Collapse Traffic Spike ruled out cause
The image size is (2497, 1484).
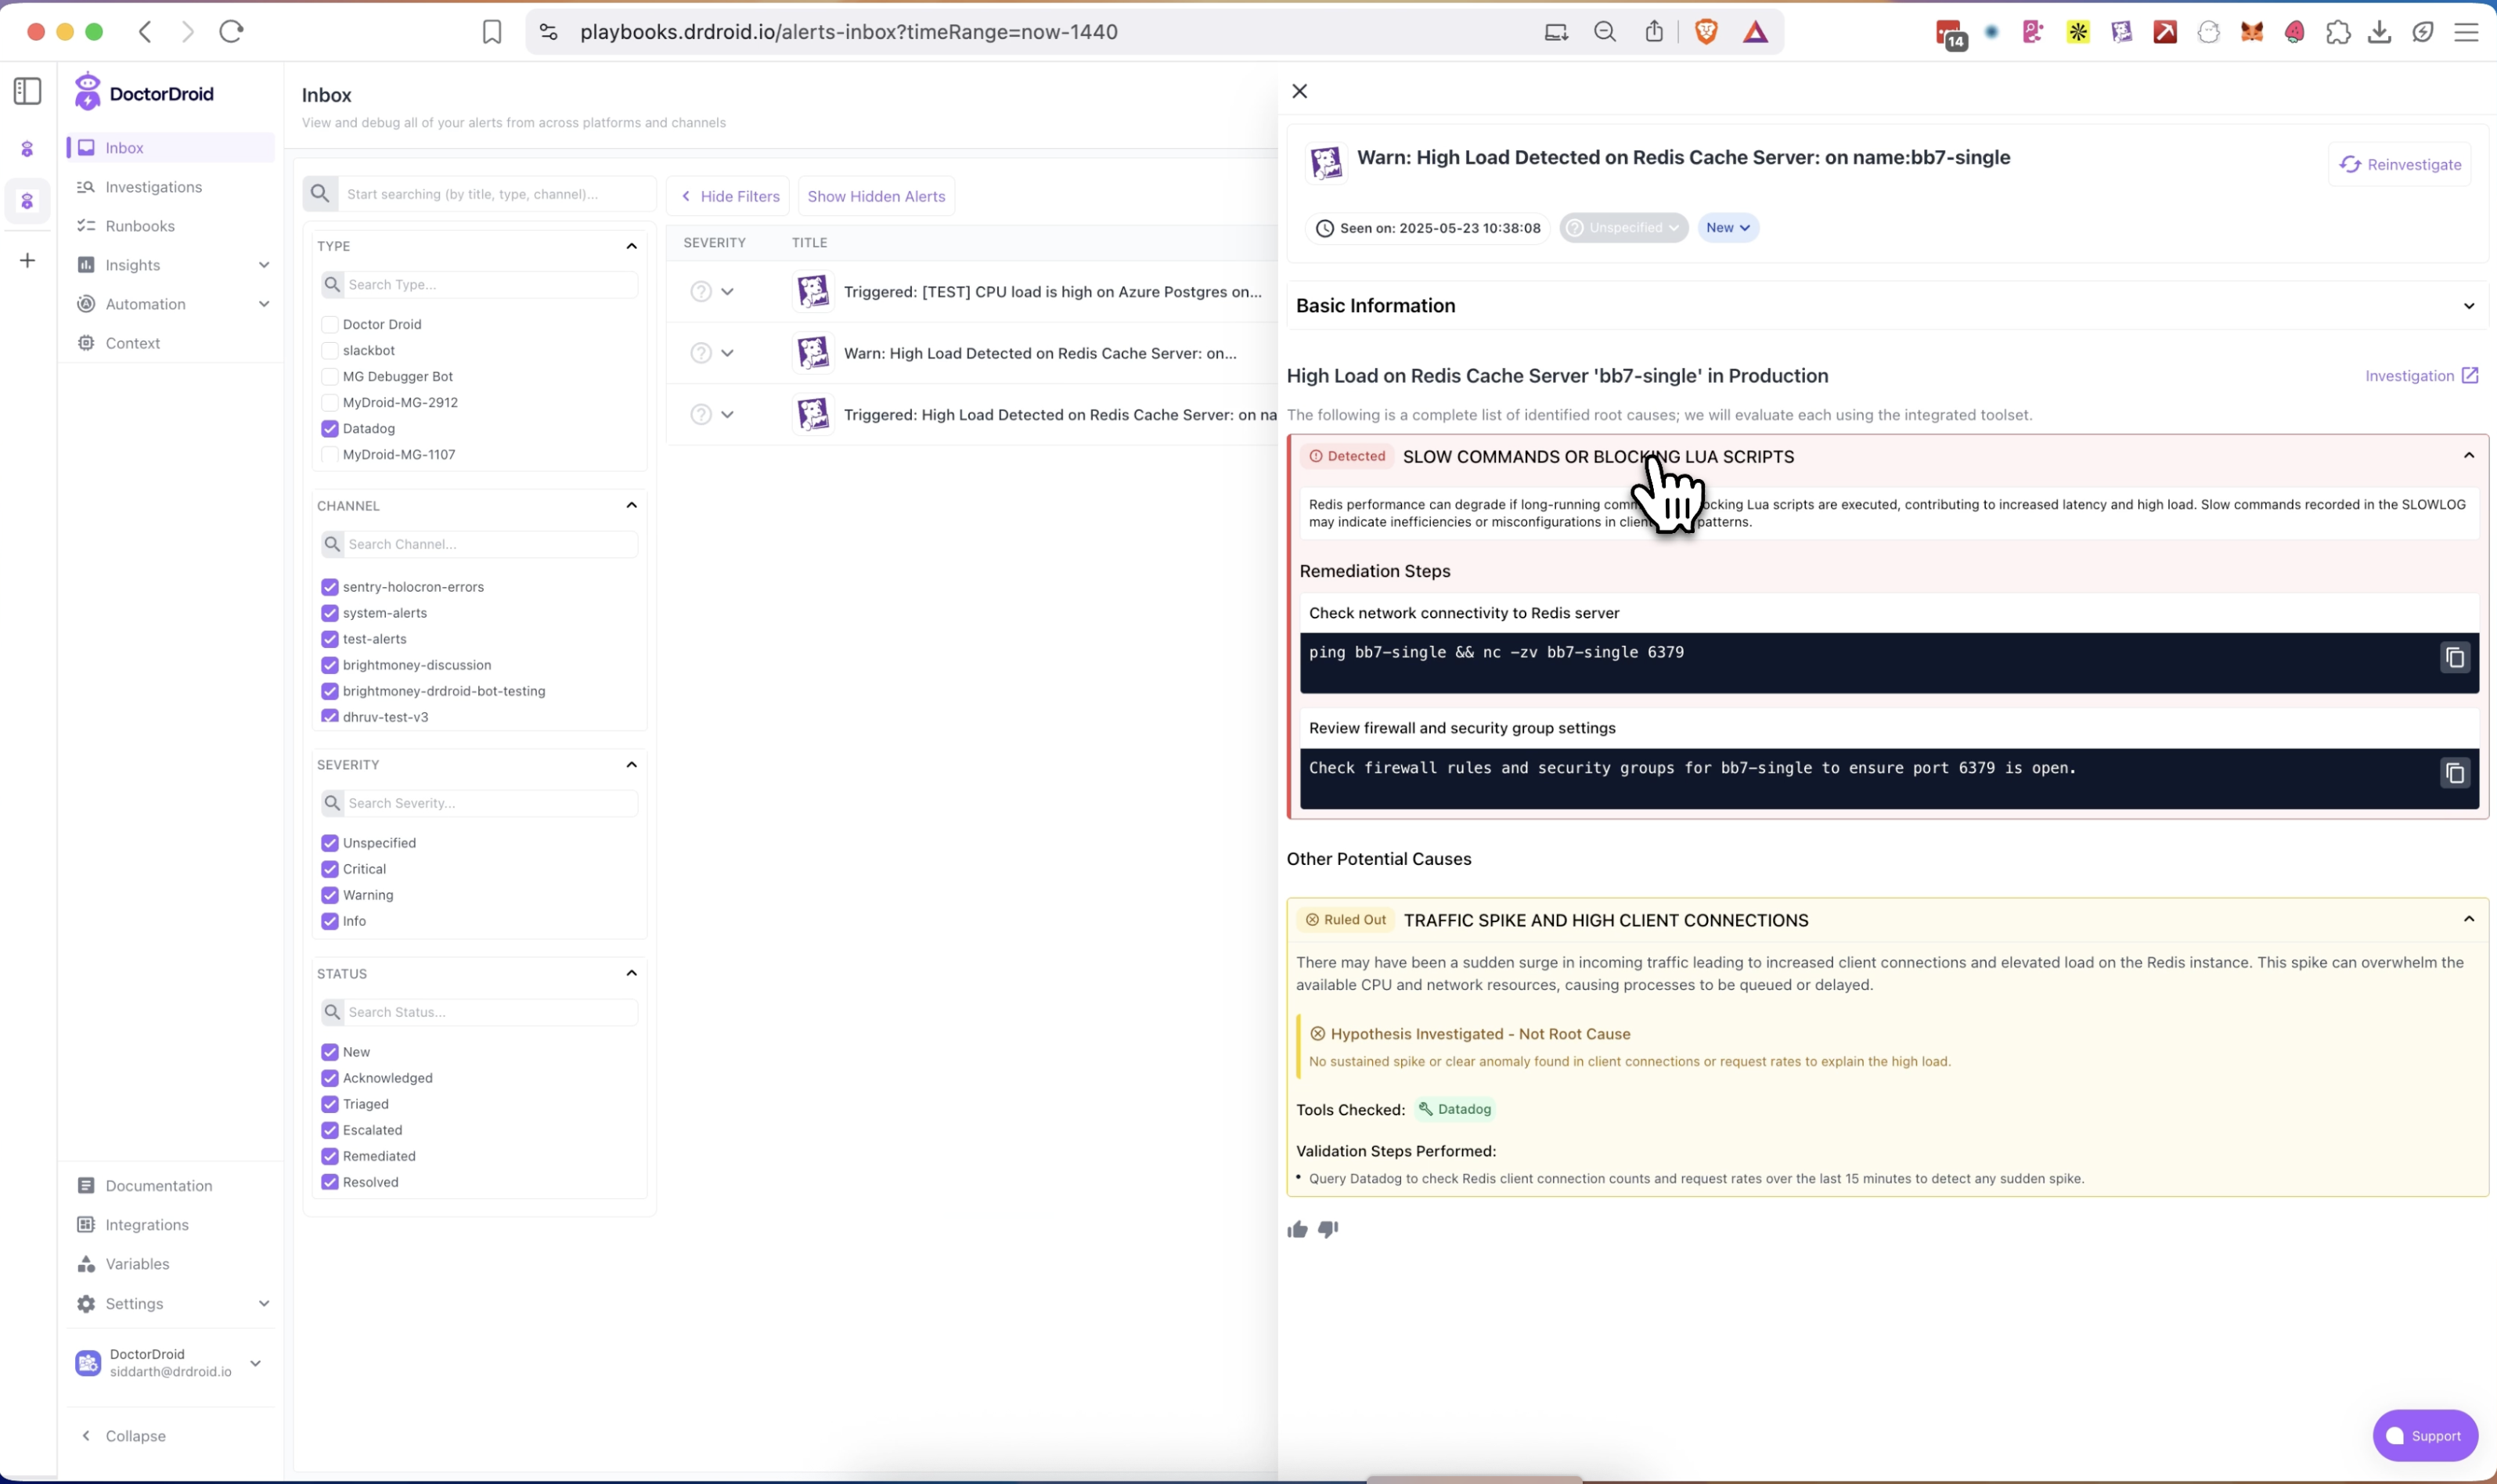2468,919
